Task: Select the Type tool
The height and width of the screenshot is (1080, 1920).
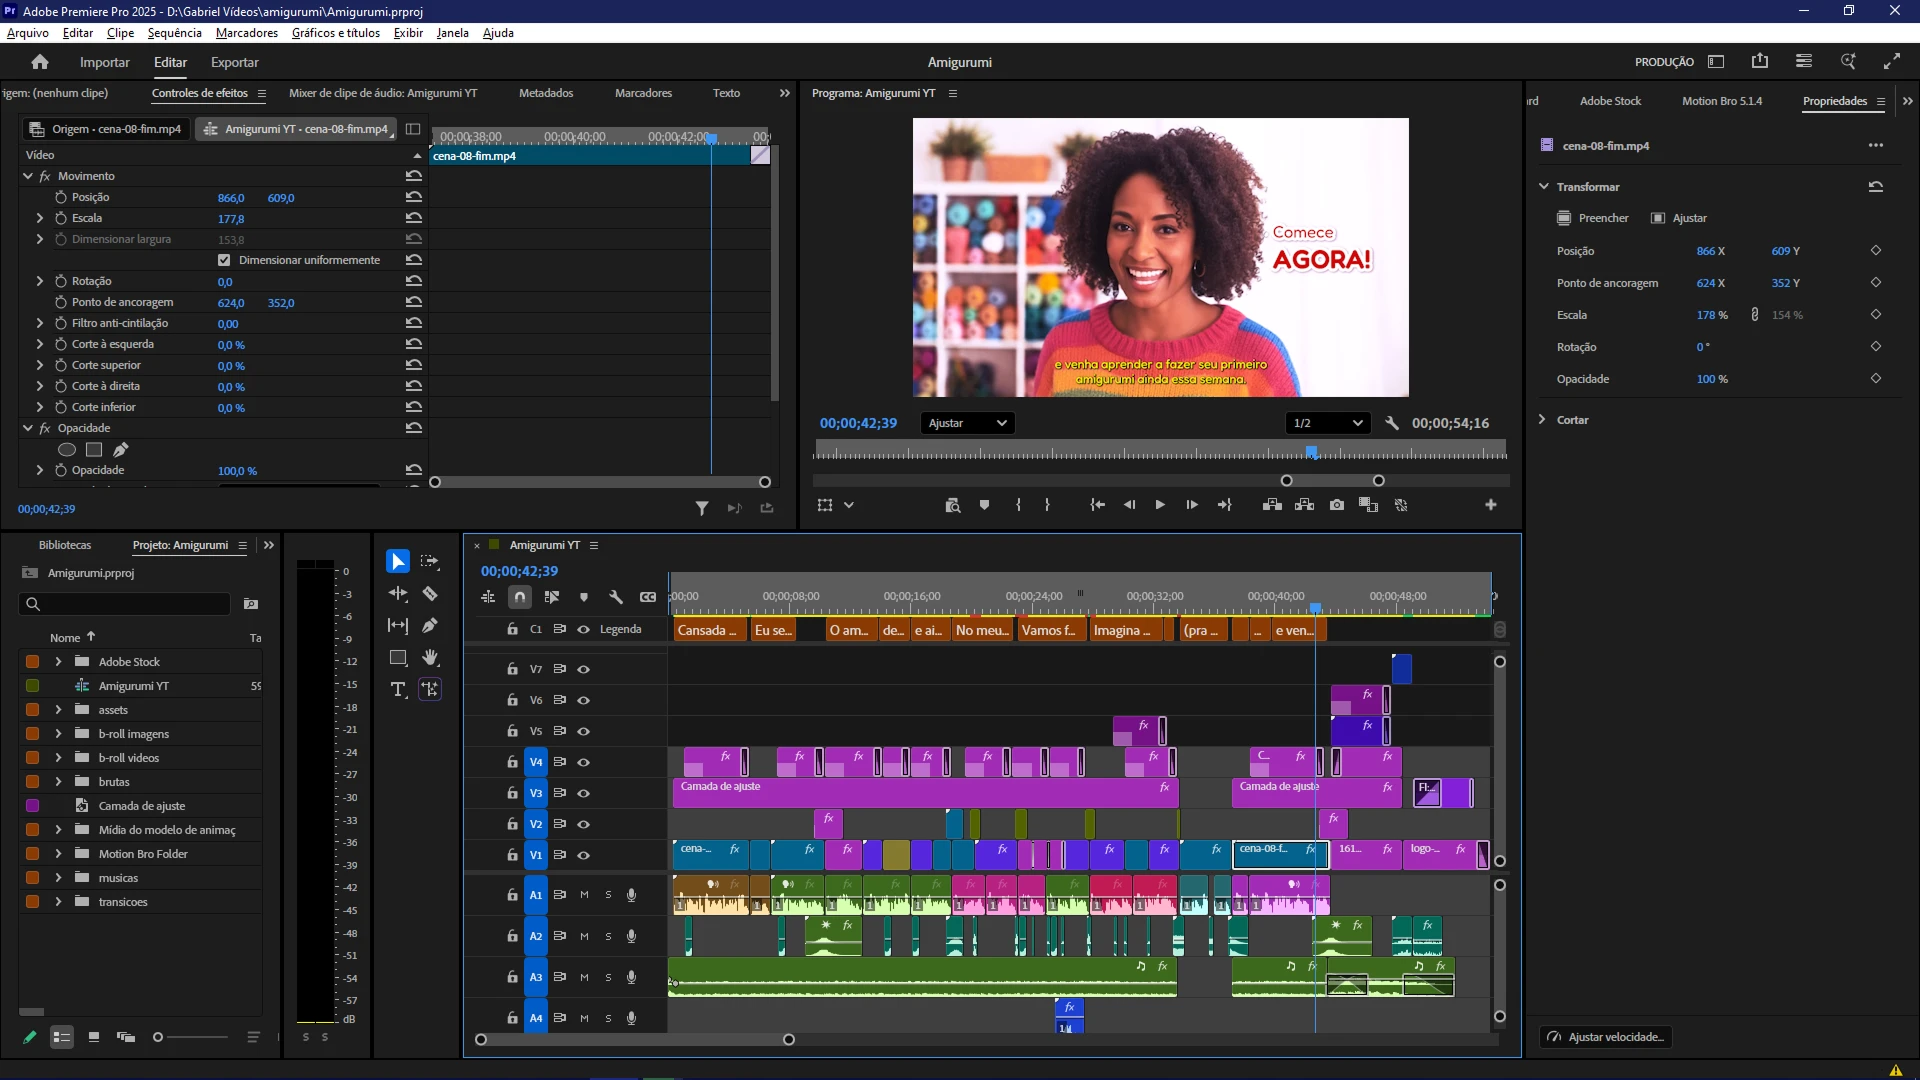Action: (398, 689)
